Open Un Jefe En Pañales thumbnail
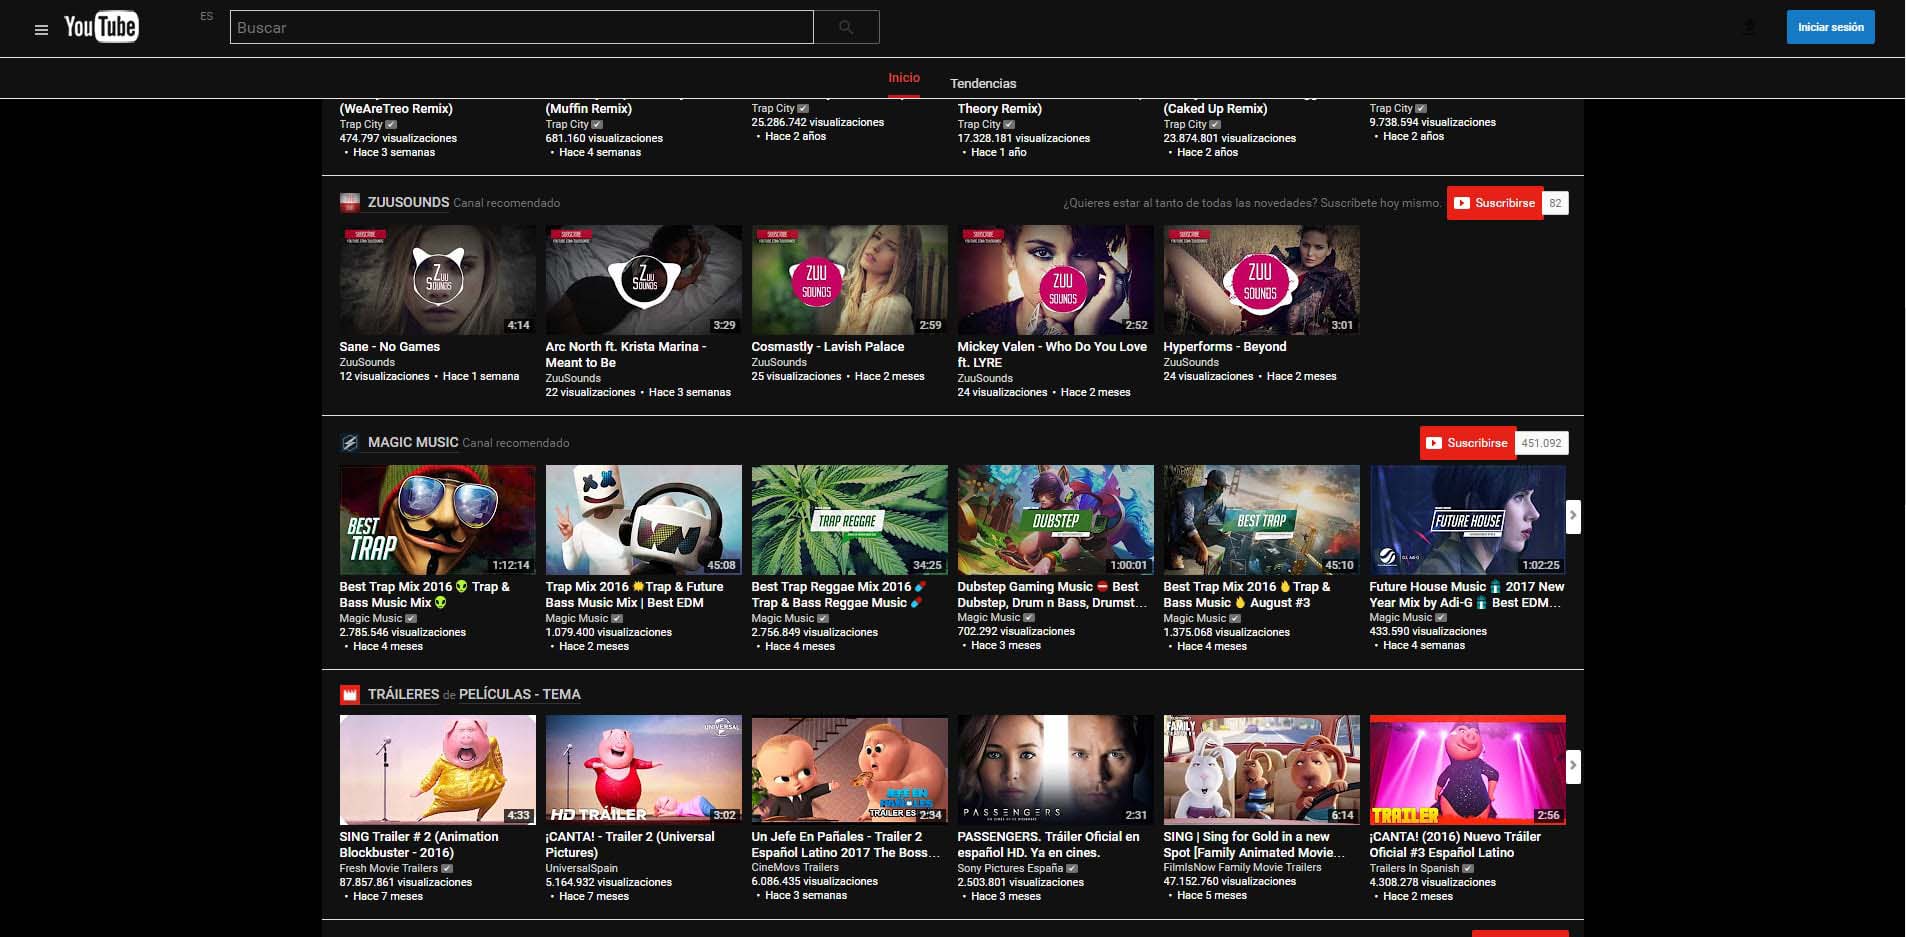 [849, 770]
